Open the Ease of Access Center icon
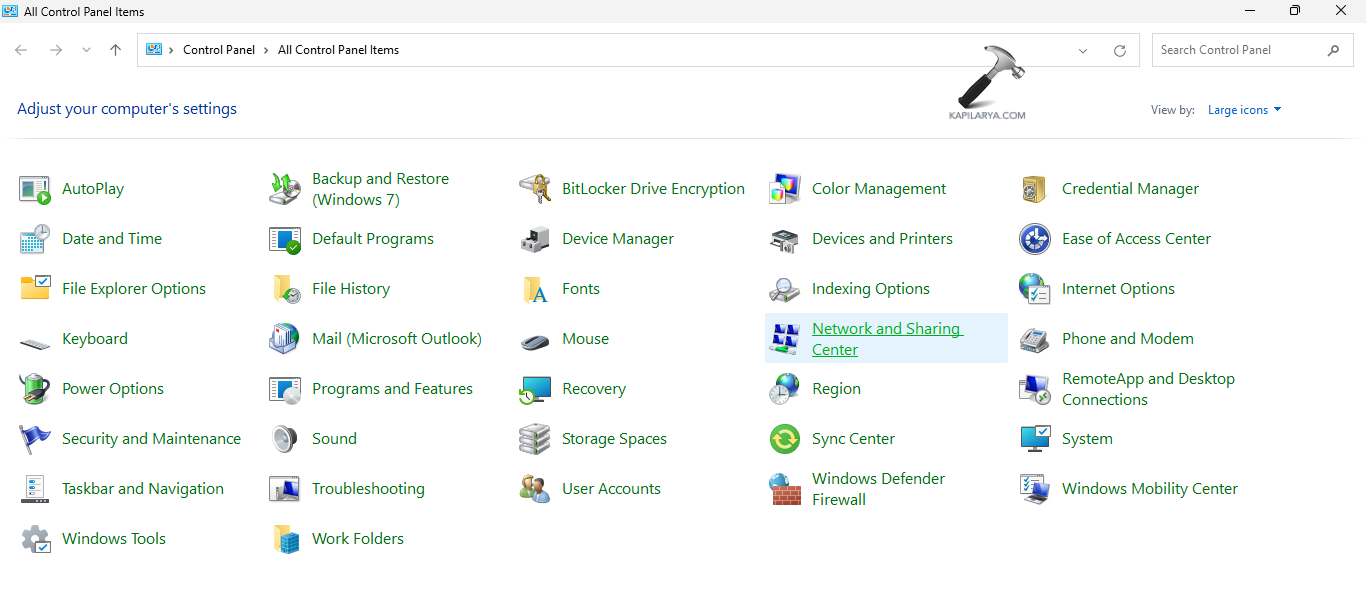1366x606 pixels. [x=1034, y=239]
